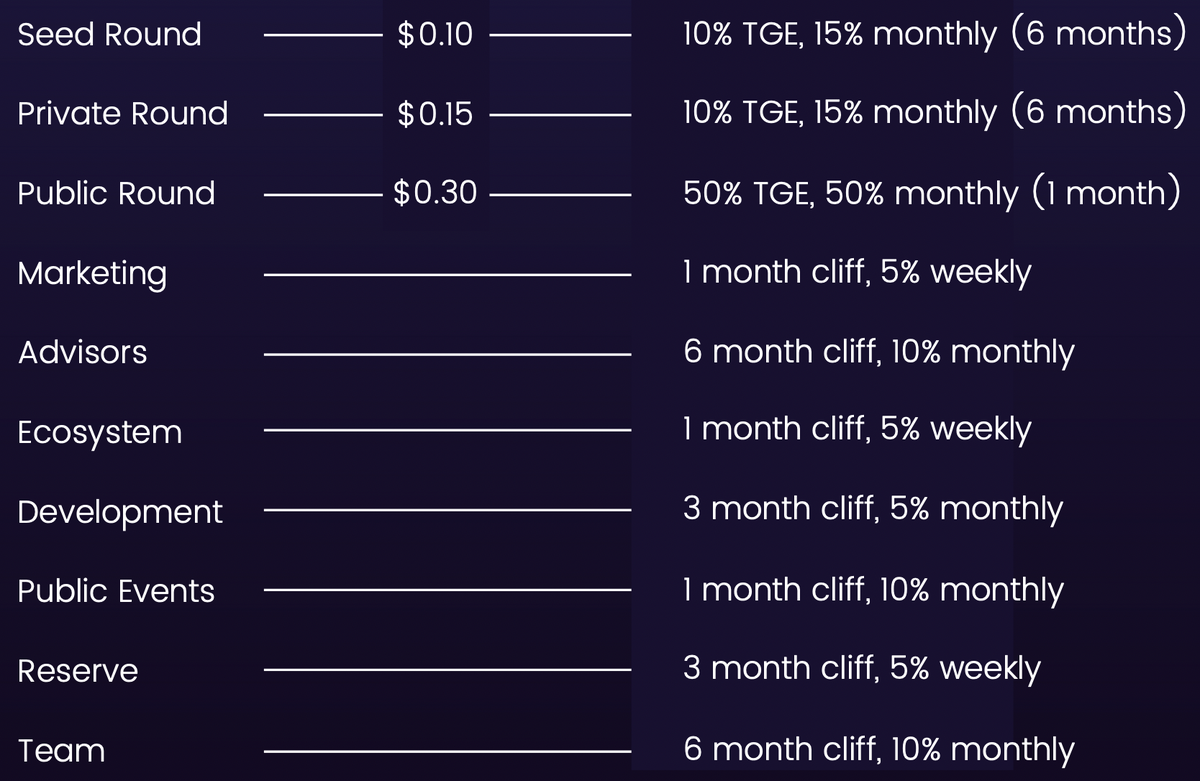Click the Development label
The height and width of the screenshot is (781, 1200).
point(120,512)
